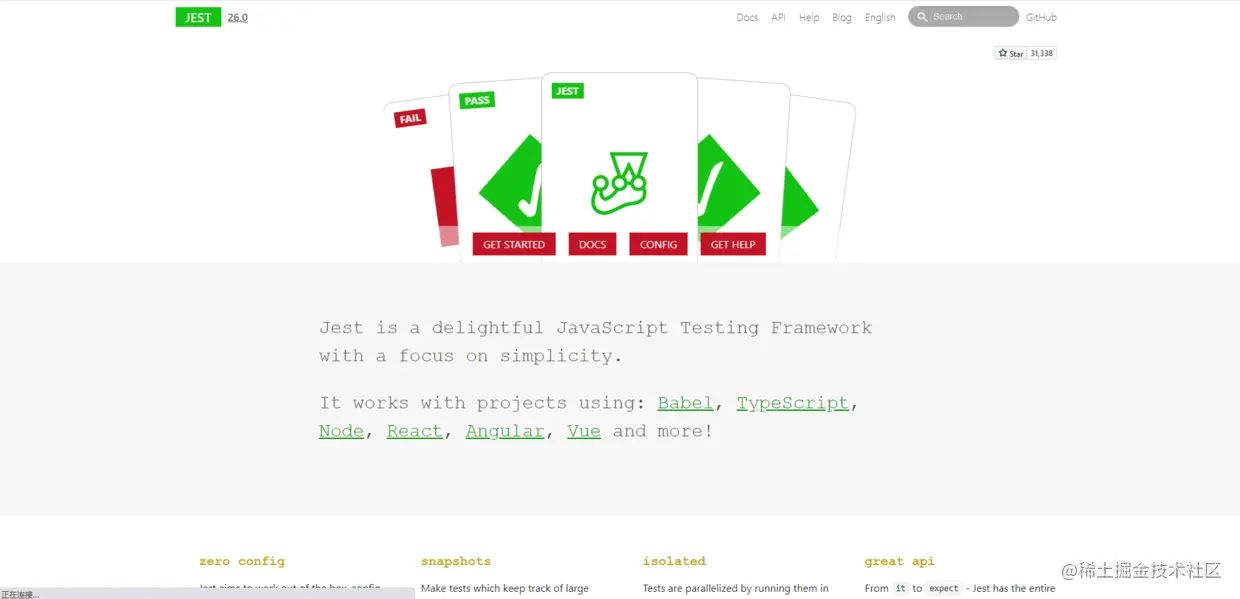Follow the Babel link
This screenshot has height=599, width=1240.
point(685,403)
